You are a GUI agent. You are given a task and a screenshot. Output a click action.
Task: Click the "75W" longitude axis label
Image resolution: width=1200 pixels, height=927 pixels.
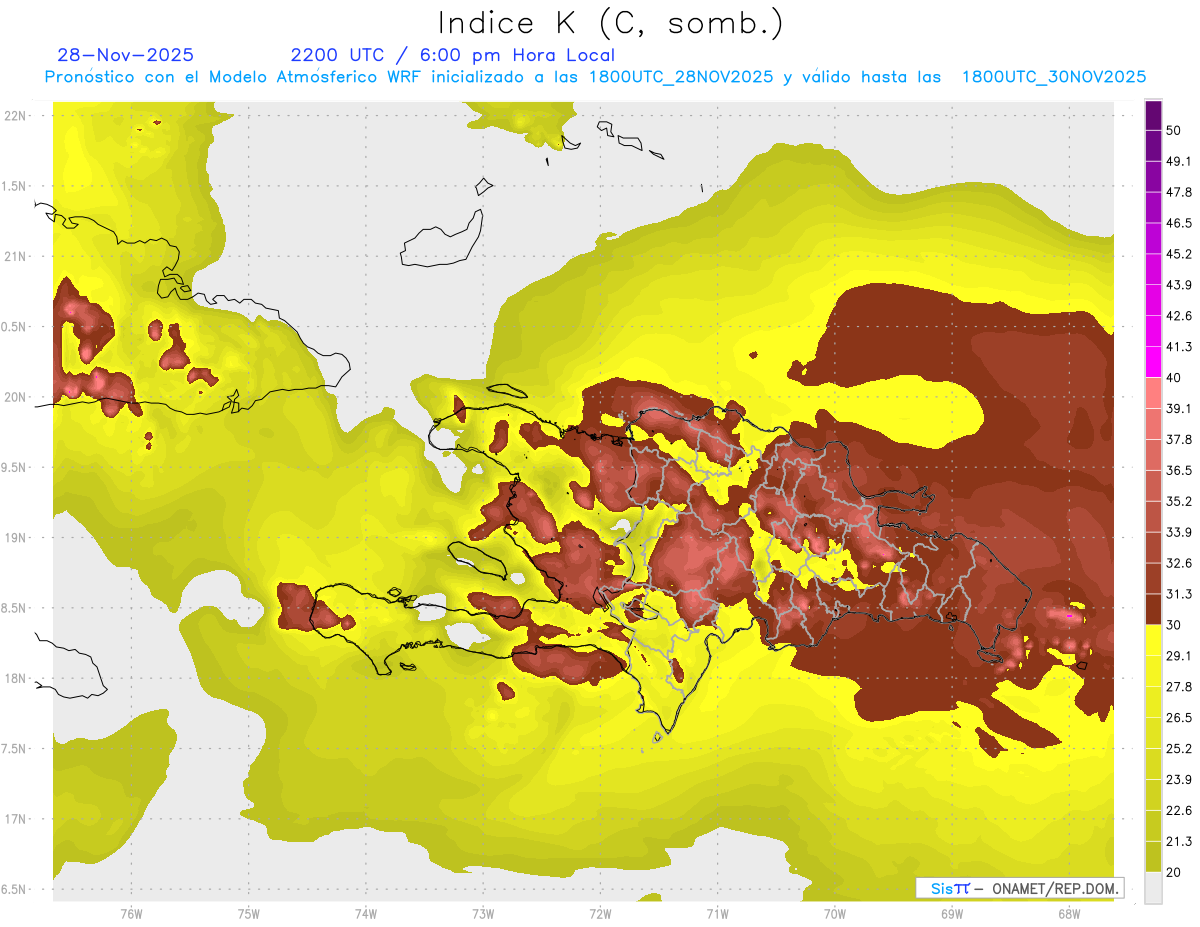coord(248,914)
